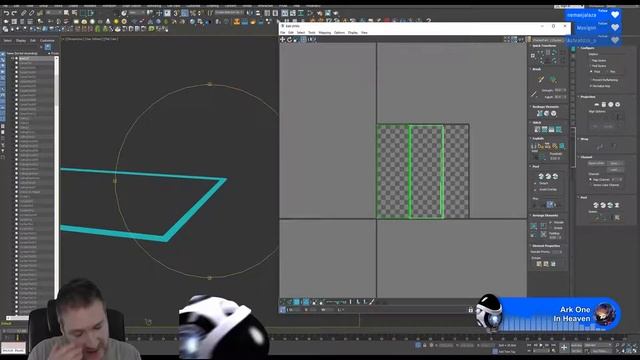The height and width of the screenshot is (360, 640).
Task: Click the Move tool in UV editor toolbar
Action: tap(282, 40)
